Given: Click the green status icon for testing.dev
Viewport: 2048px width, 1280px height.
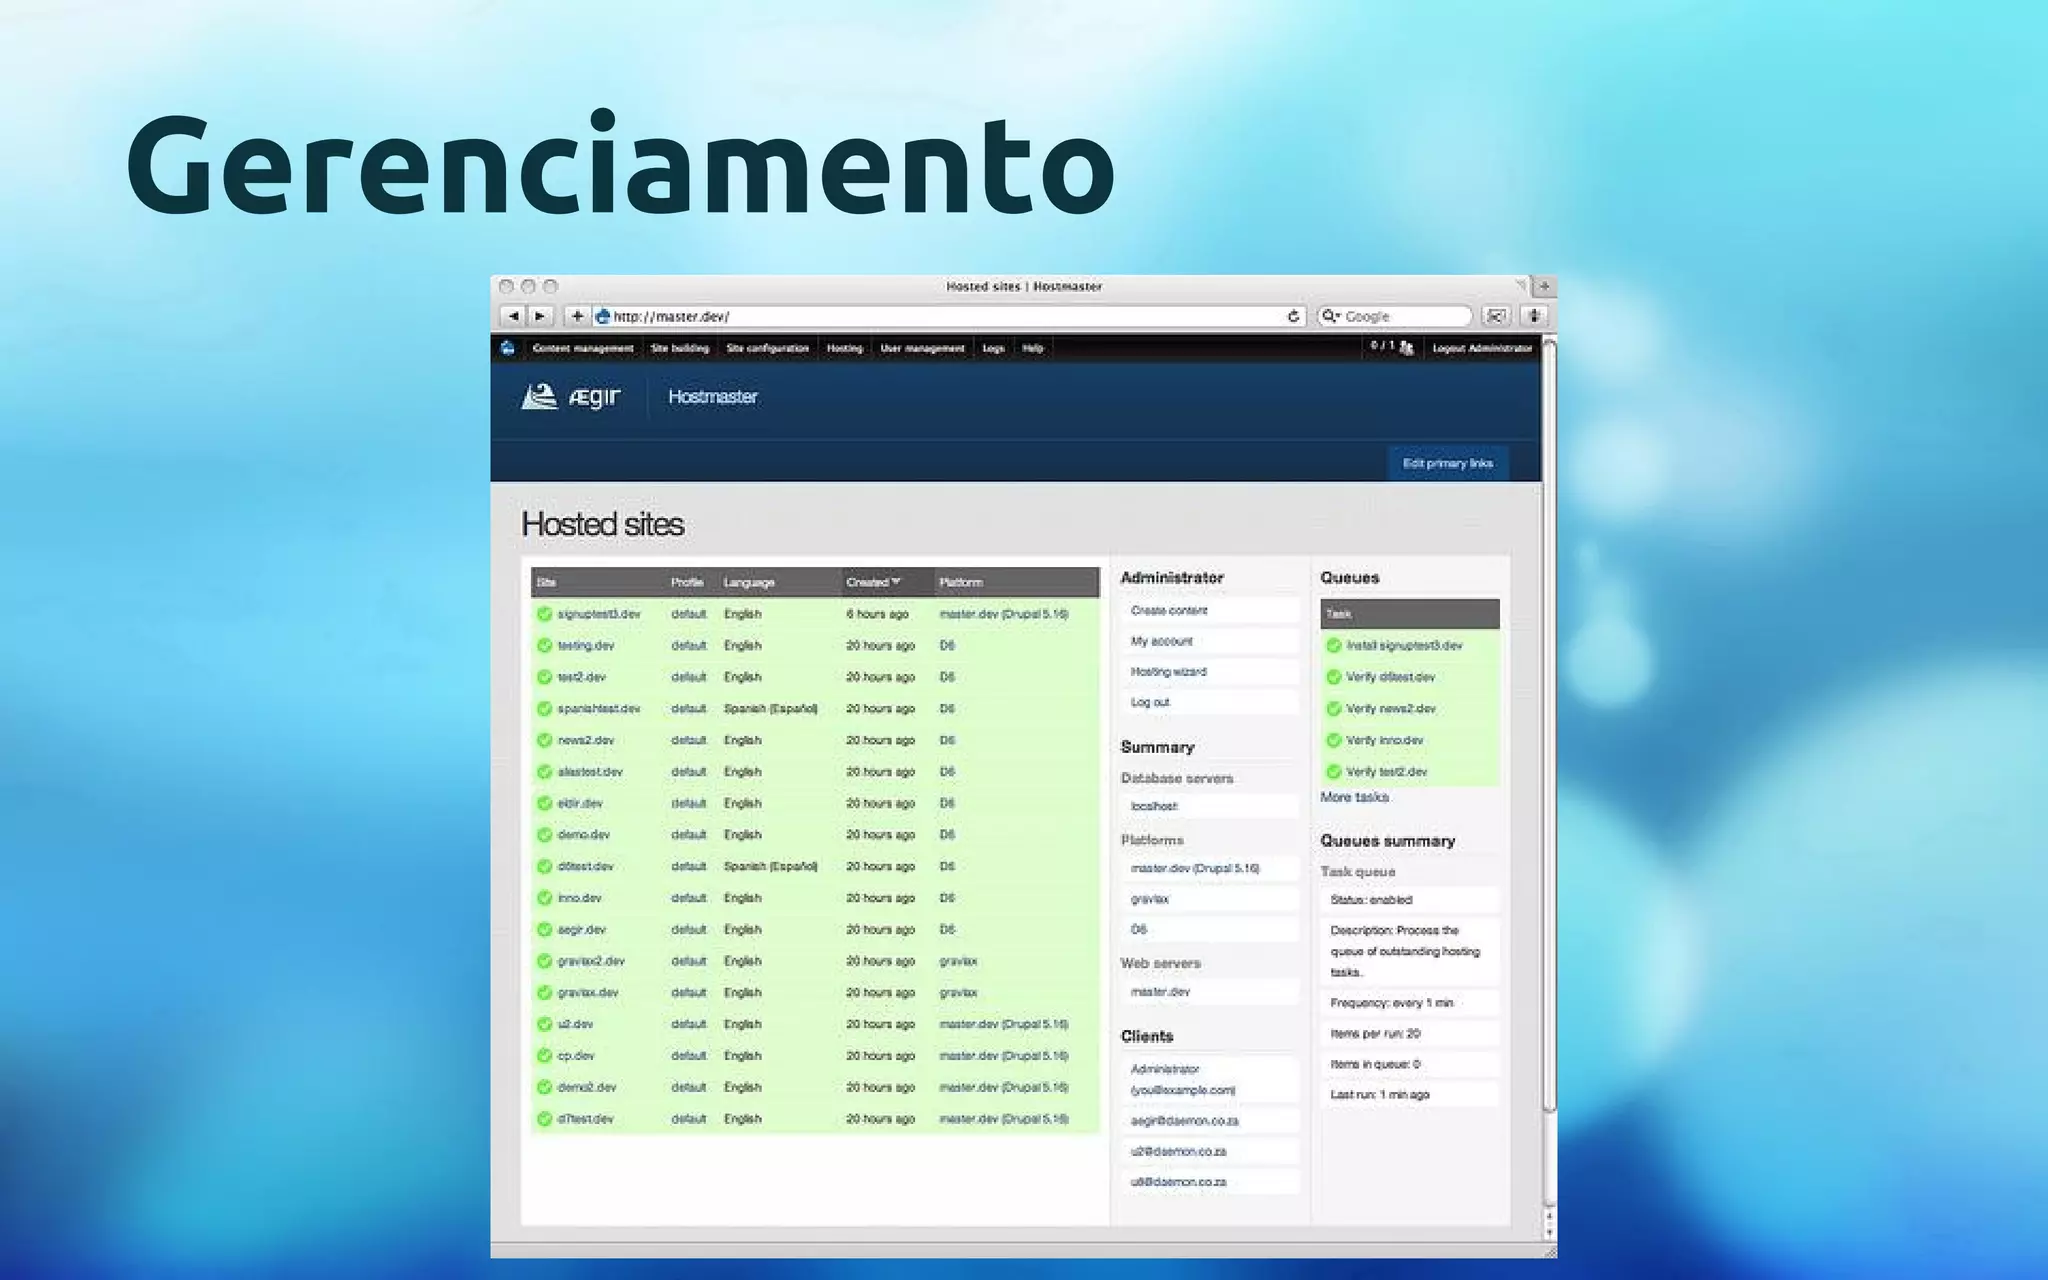Looking at the screenshot, I should point(544,646).
